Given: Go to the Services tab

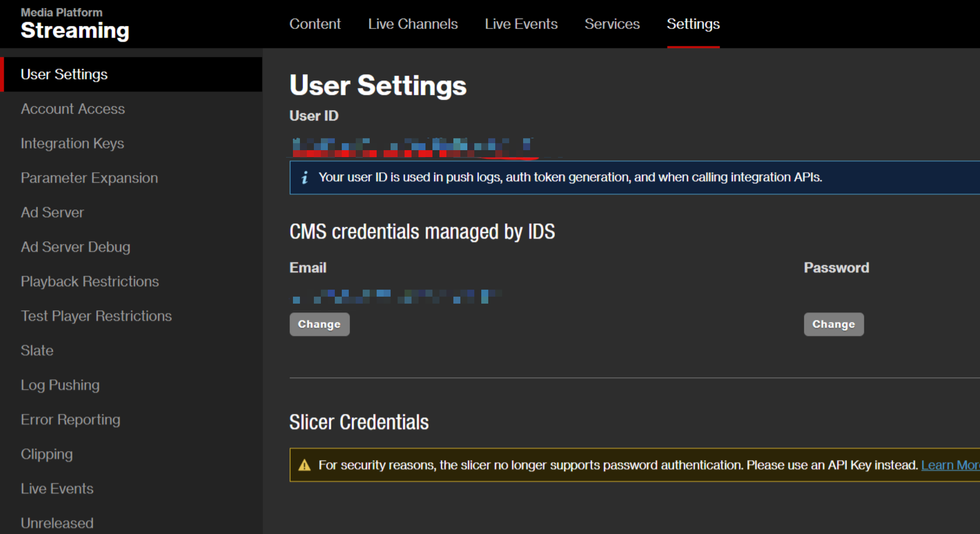Looking at the screenshot, I should [612, 24].
